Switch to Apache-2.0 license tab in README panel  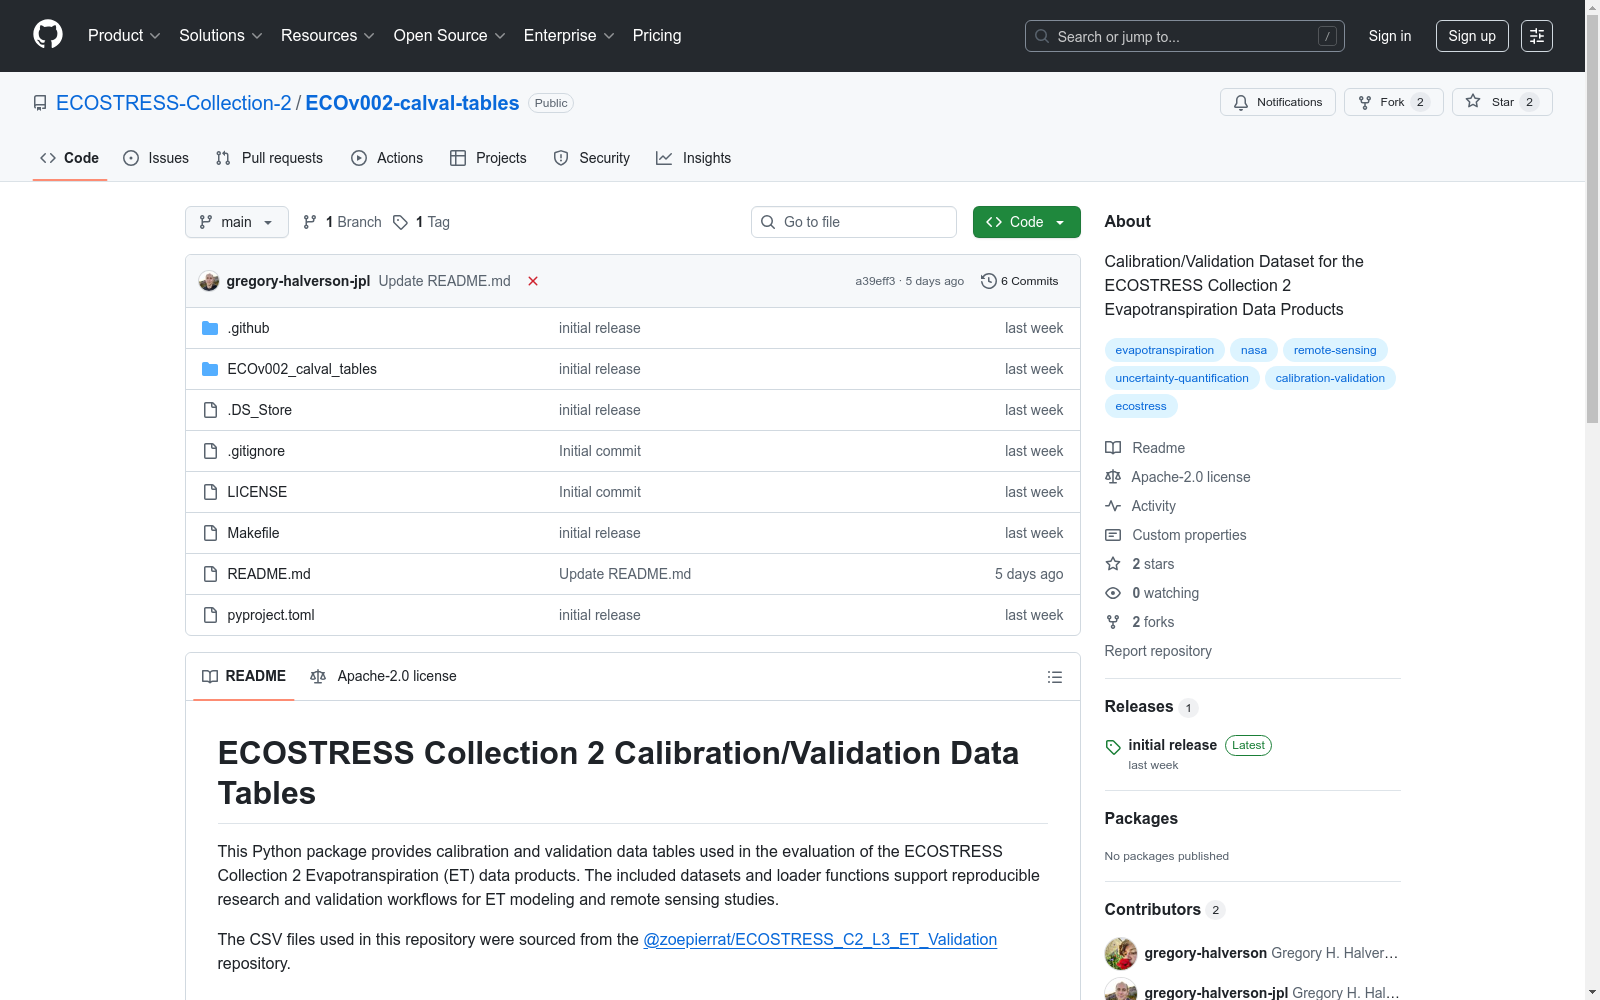pos(383,677)
